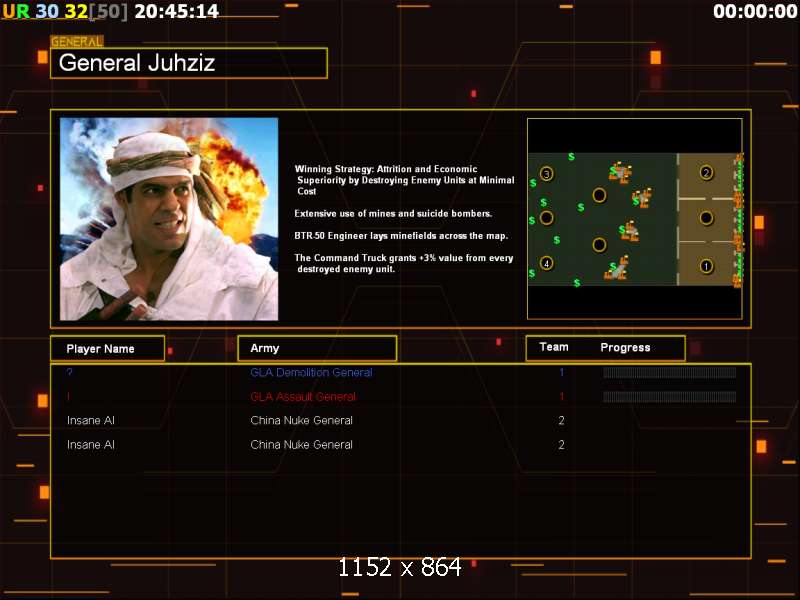Click the Army column header

(317, 348)
